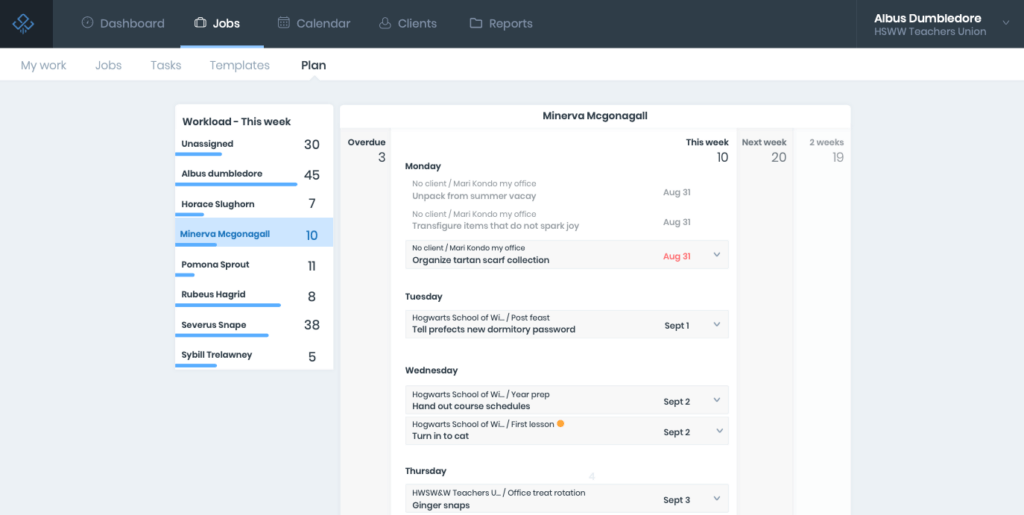This screenshot has height=515, width=1024.
Task: Click Albus dumbledore workload progress bar
Action: [239, 184]
